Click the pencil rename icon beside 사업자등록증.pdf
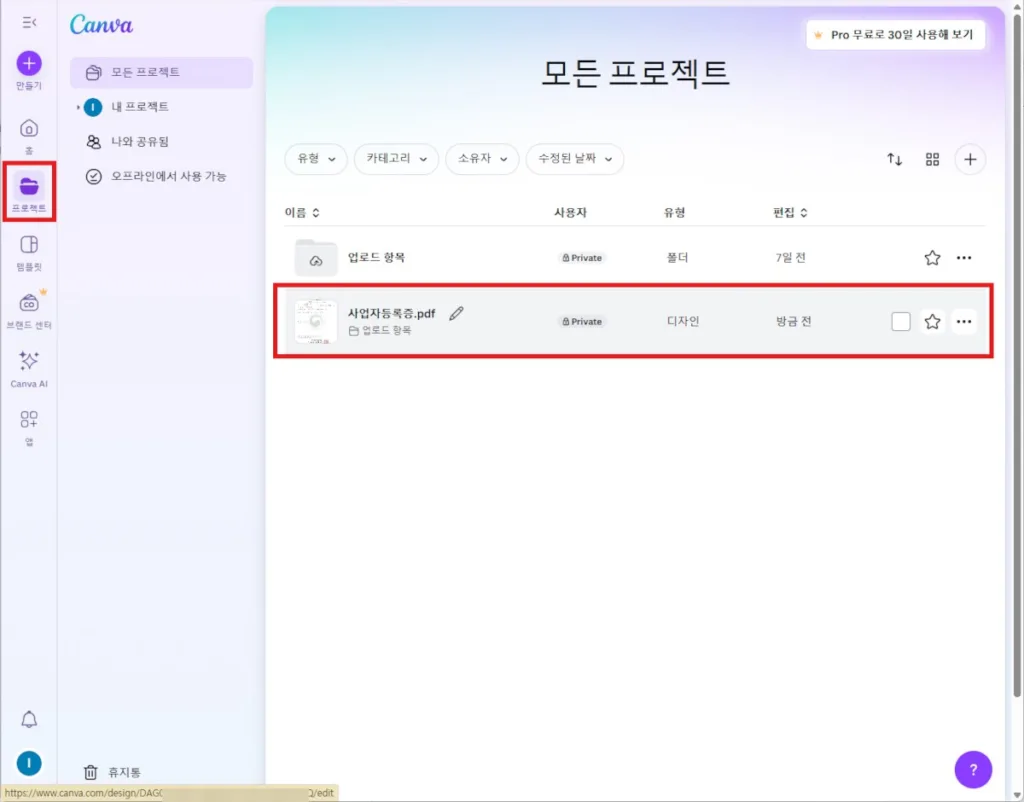Image resolution: width=1024 pixels, height=802 pixels. [456, 313]
